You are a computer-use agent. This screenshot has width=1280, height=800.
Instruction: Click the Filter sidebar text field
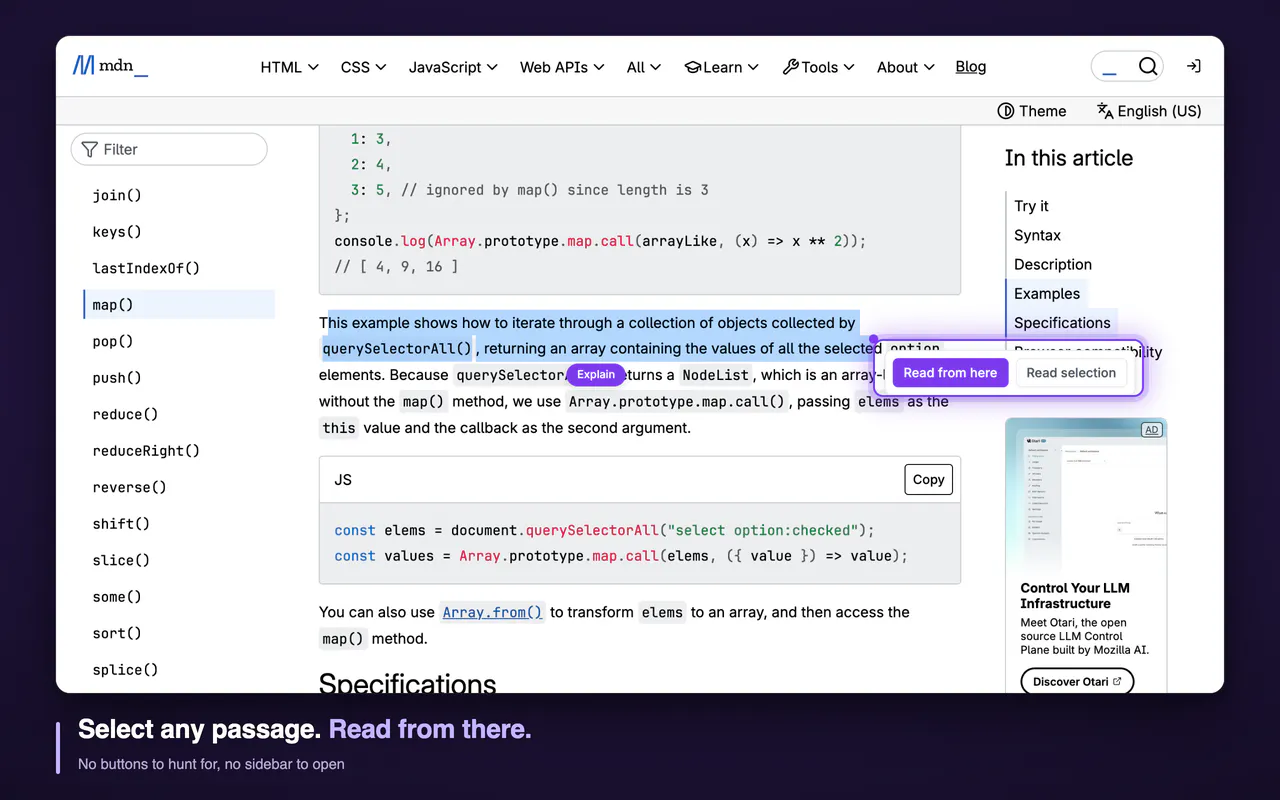coord(169,149)
